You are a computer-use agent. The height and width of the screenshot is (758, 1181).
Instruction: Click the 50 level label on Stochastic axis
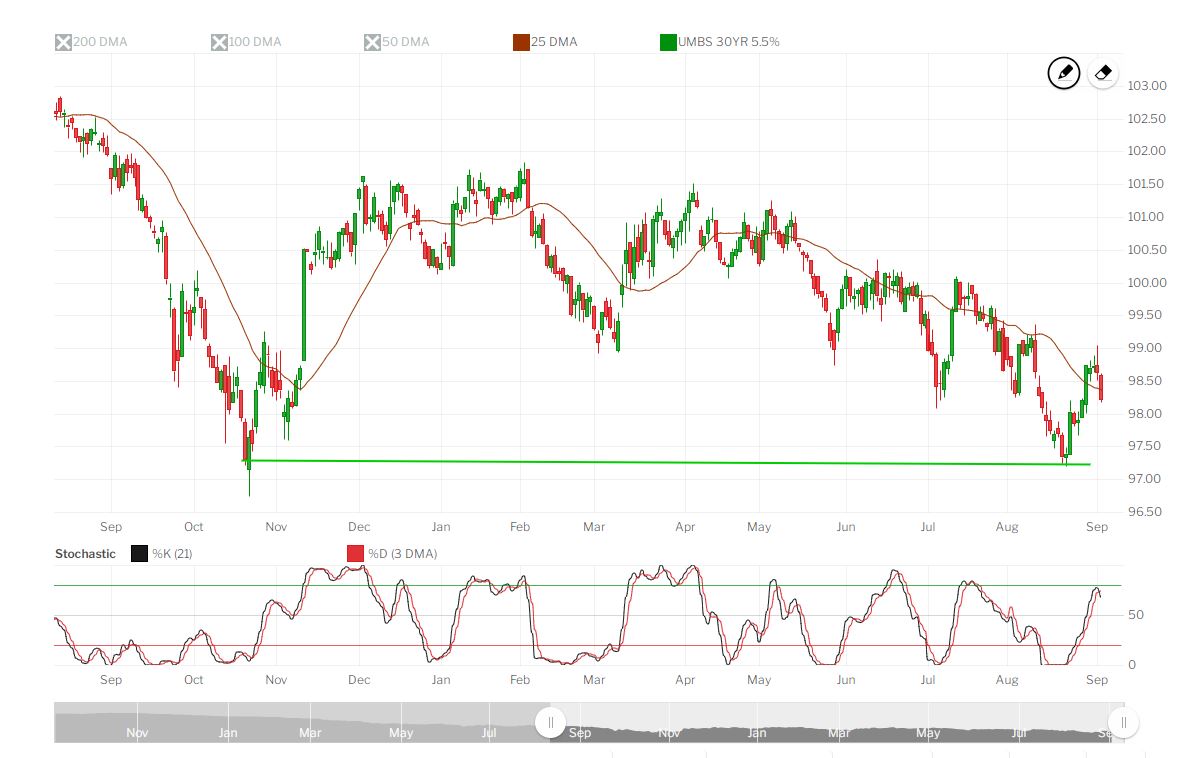tap(1136, 615)
